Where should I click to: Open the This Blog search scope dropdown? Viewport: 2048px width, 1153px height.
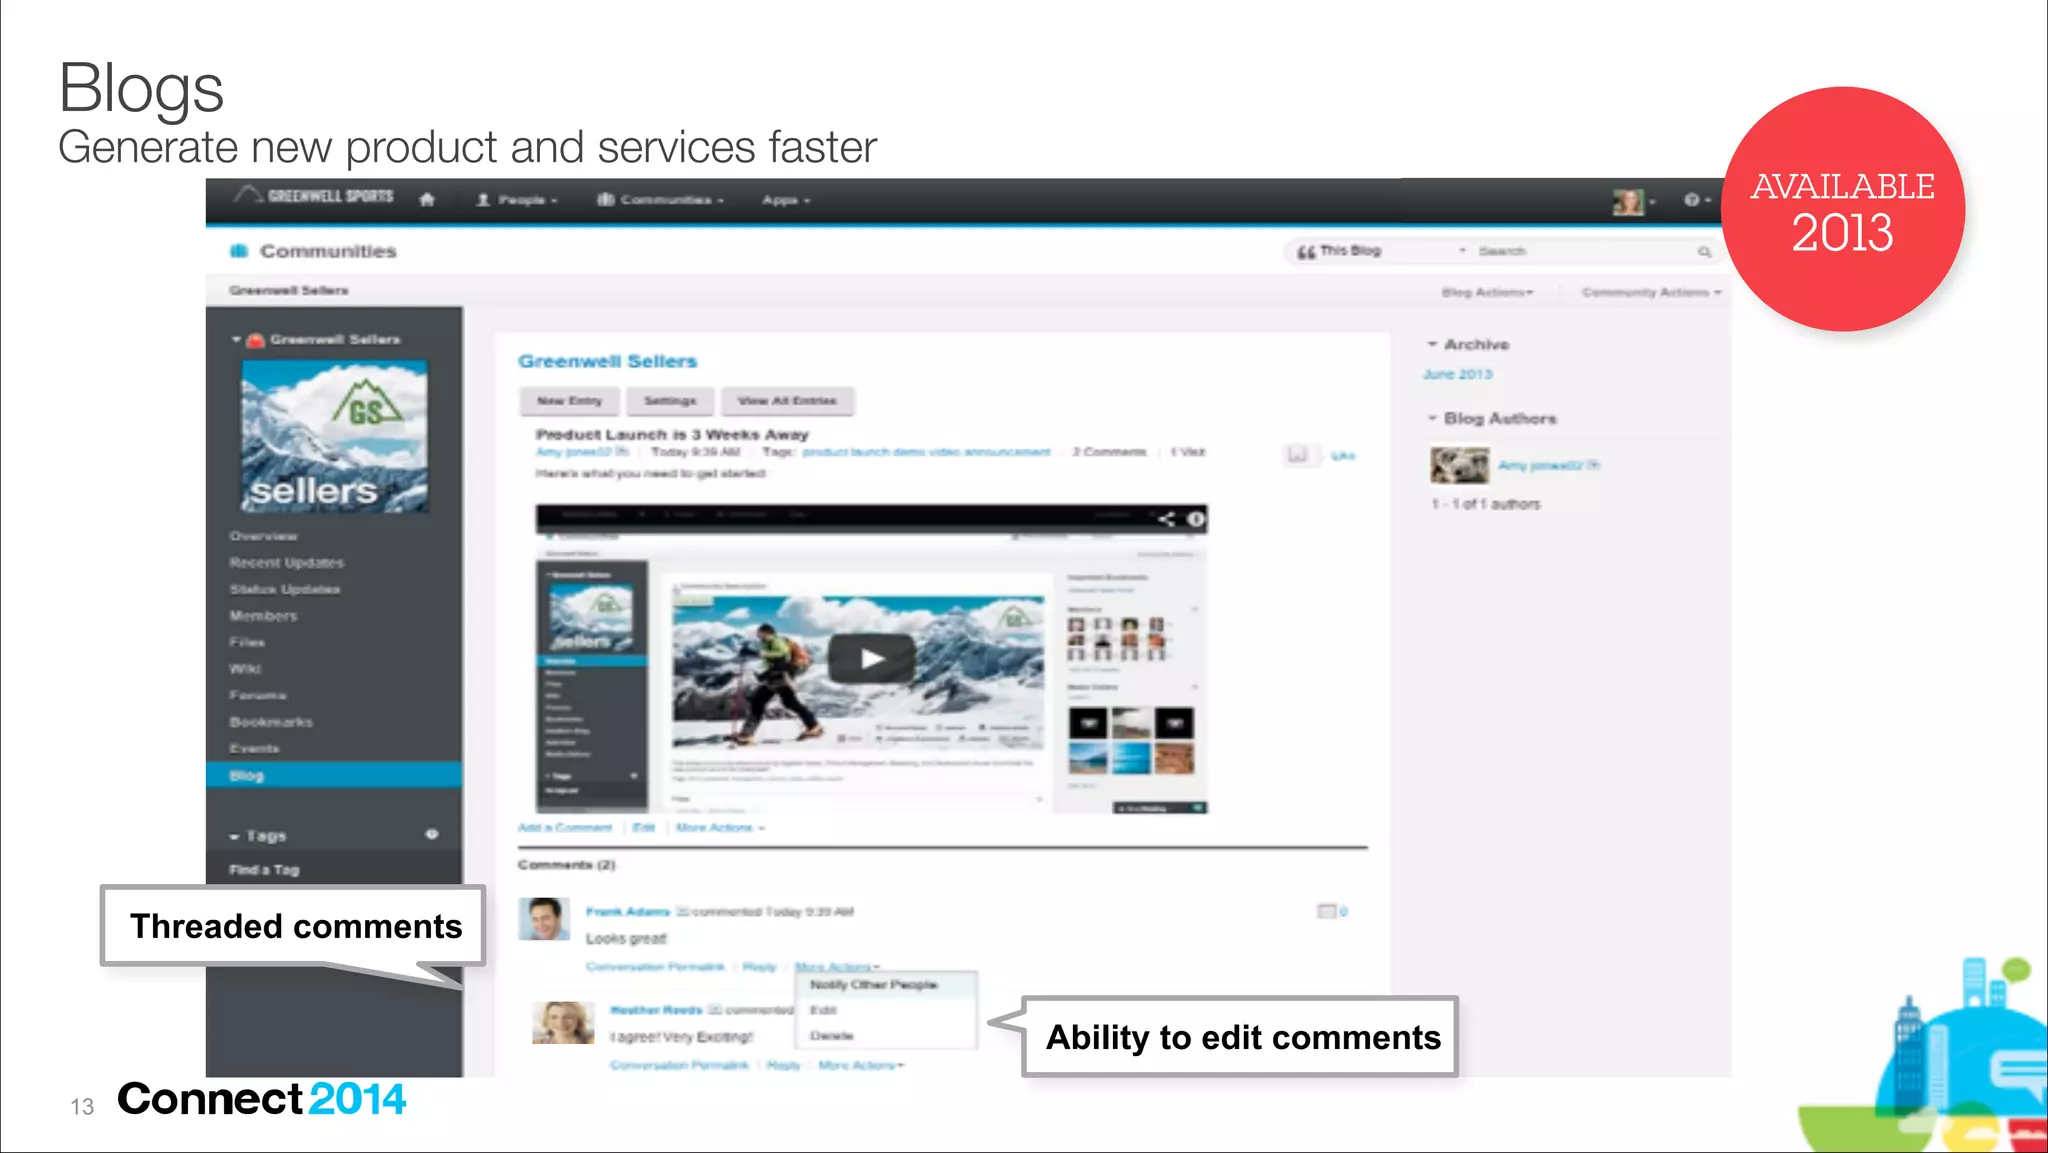pyautogui.click(x=1381, y=251)
